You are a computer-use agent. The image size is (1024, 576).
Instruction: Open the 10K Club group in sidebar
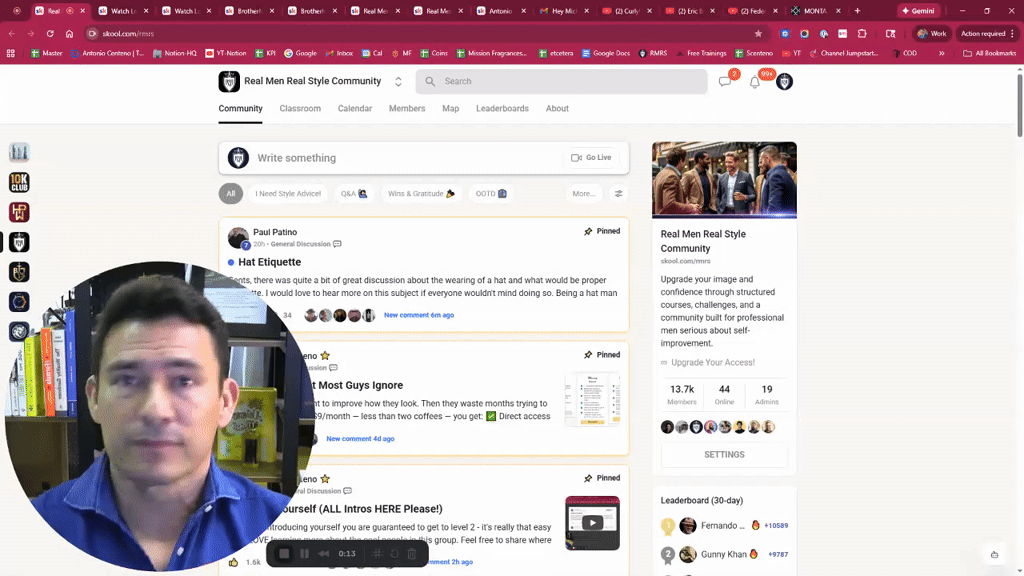pyautogui.click(x=19, y=182)
